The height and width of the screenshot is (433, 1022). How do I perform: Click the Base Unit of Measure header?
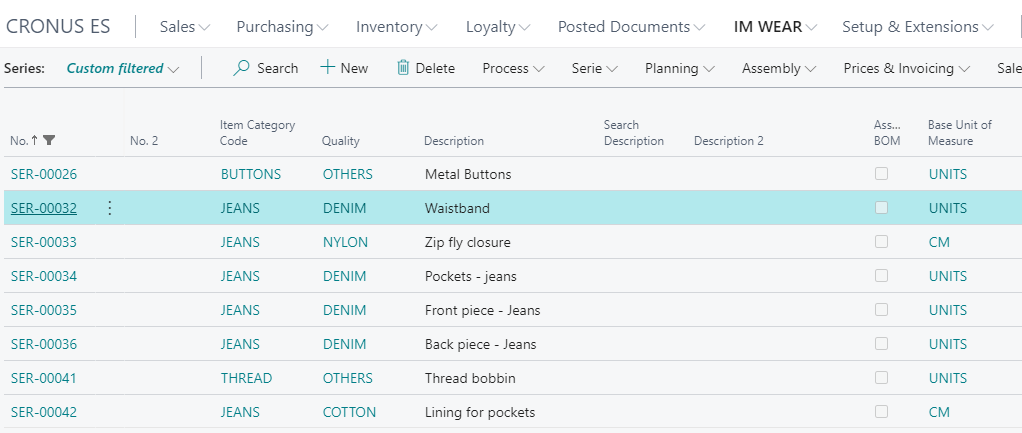tap(959, 132)
